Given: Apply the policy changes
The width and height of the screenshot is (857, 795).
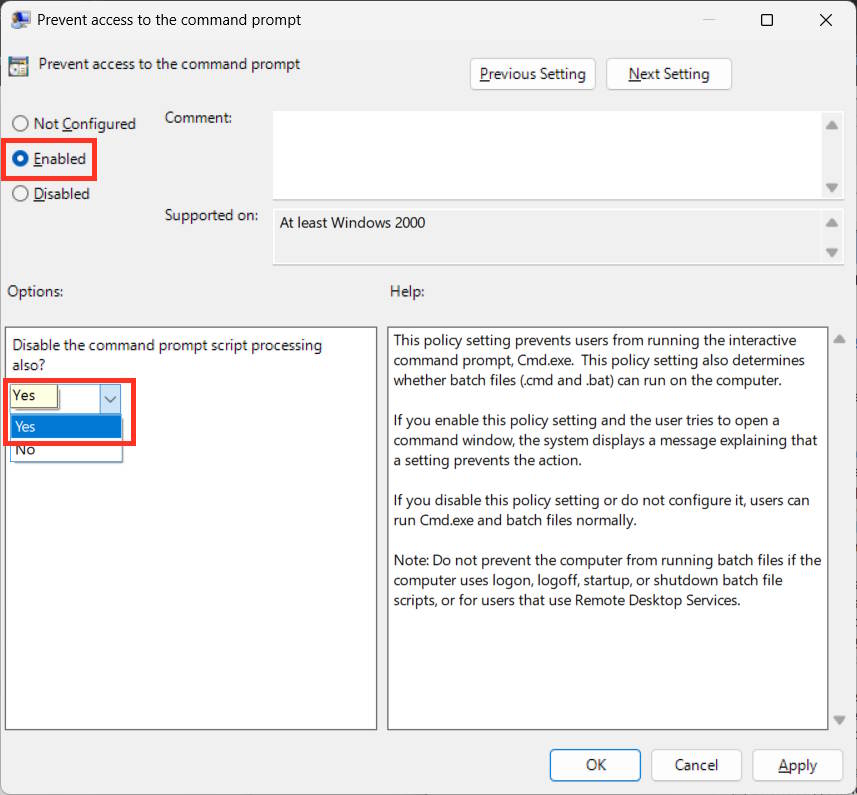Looking at the screenshot, I should pos(797,765).
